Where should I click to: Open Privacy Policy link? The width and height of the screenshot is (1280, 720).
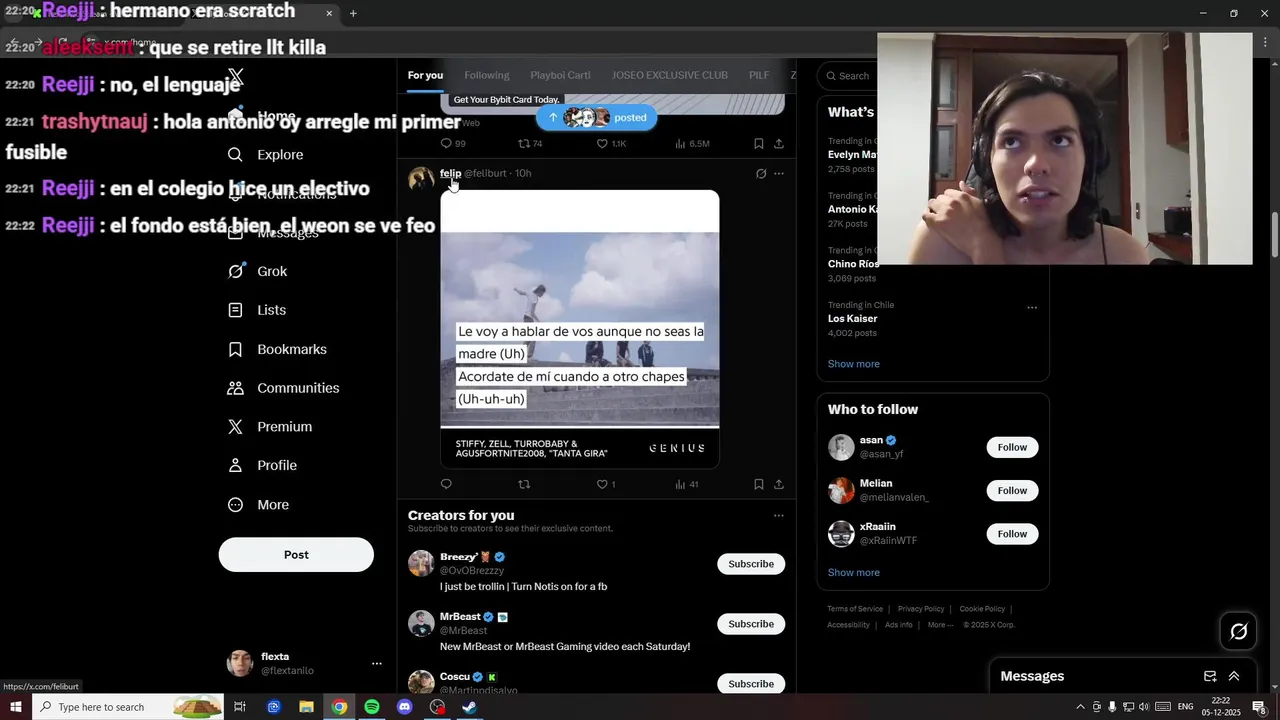coord(921,609)
